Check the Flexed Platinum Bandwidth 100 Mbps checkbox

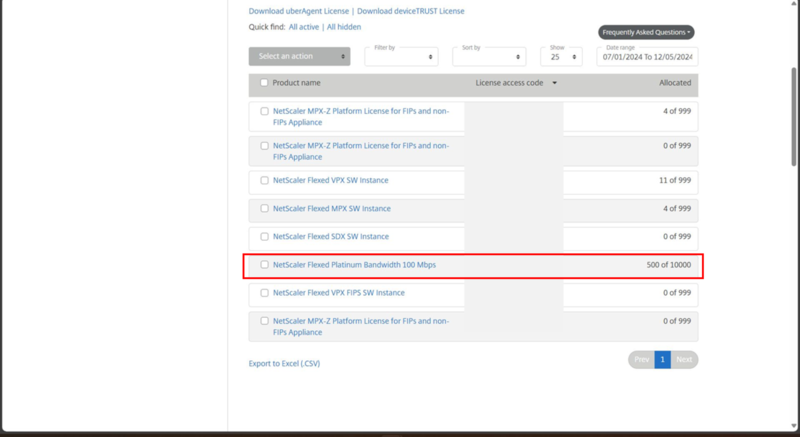[x=264, y=265]
